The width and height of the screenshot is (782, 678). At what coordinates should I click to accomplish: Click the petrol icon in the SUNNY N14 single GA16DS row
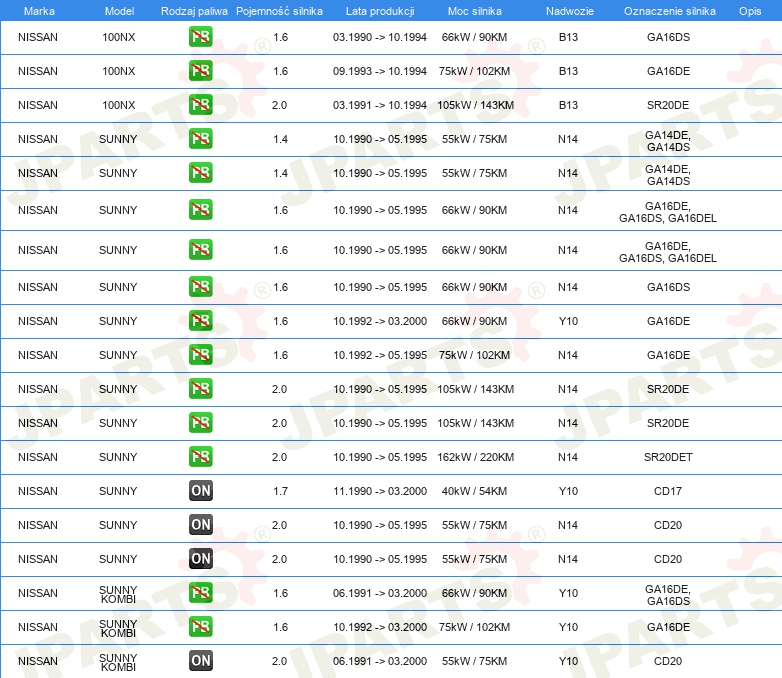tap(200, 287)
